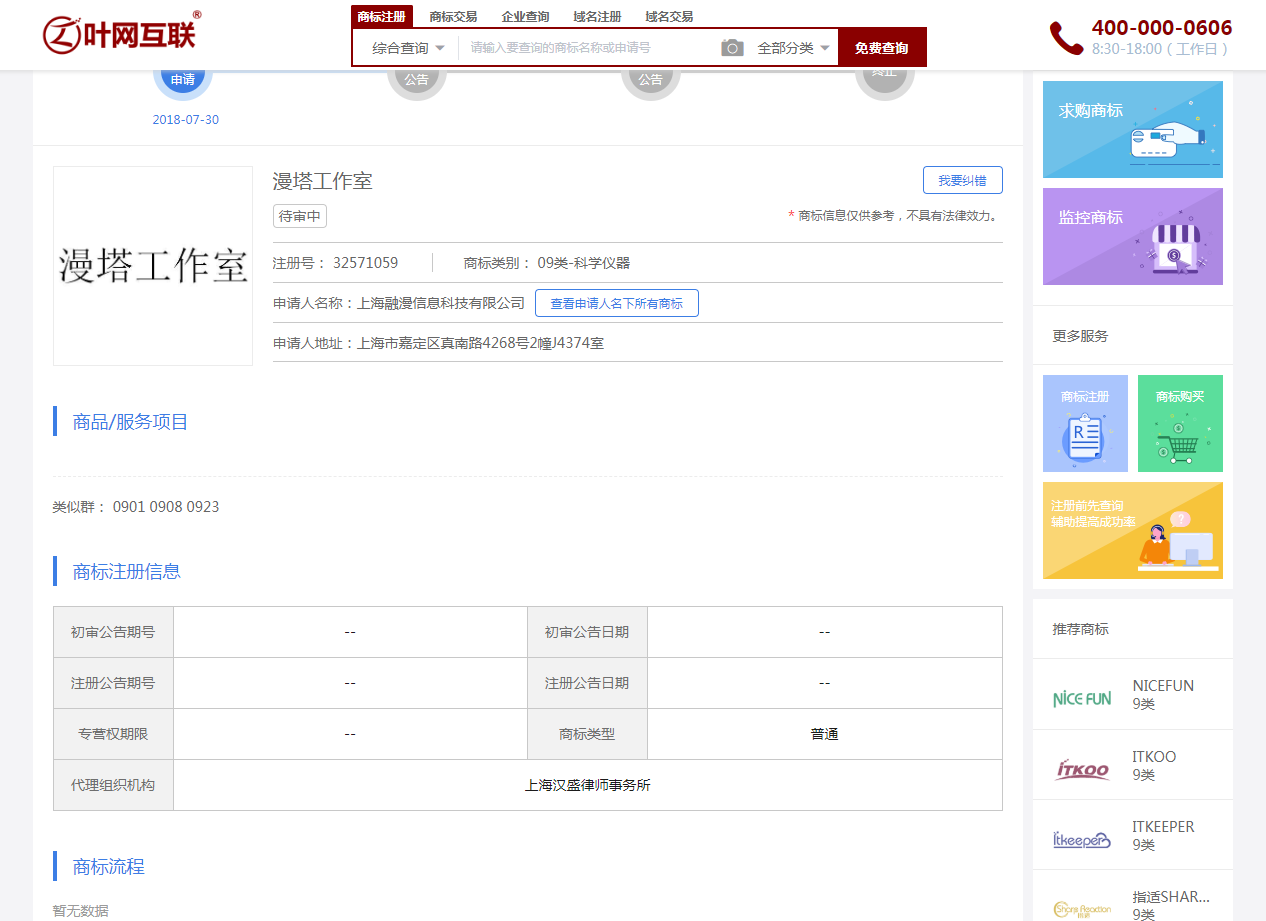Click the 商标注册 service tile
This screenshot has width=1266, height=921.
(x=1085, y=423)
